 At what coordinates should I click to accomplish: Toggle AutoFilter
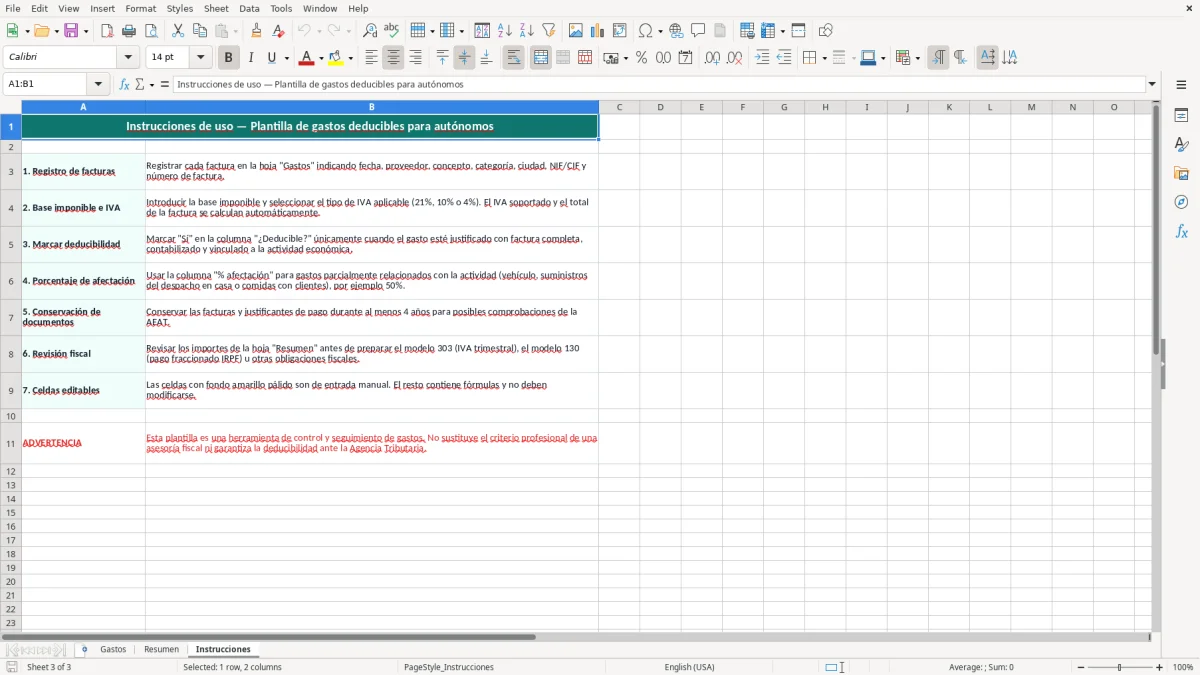click(549, 31)
